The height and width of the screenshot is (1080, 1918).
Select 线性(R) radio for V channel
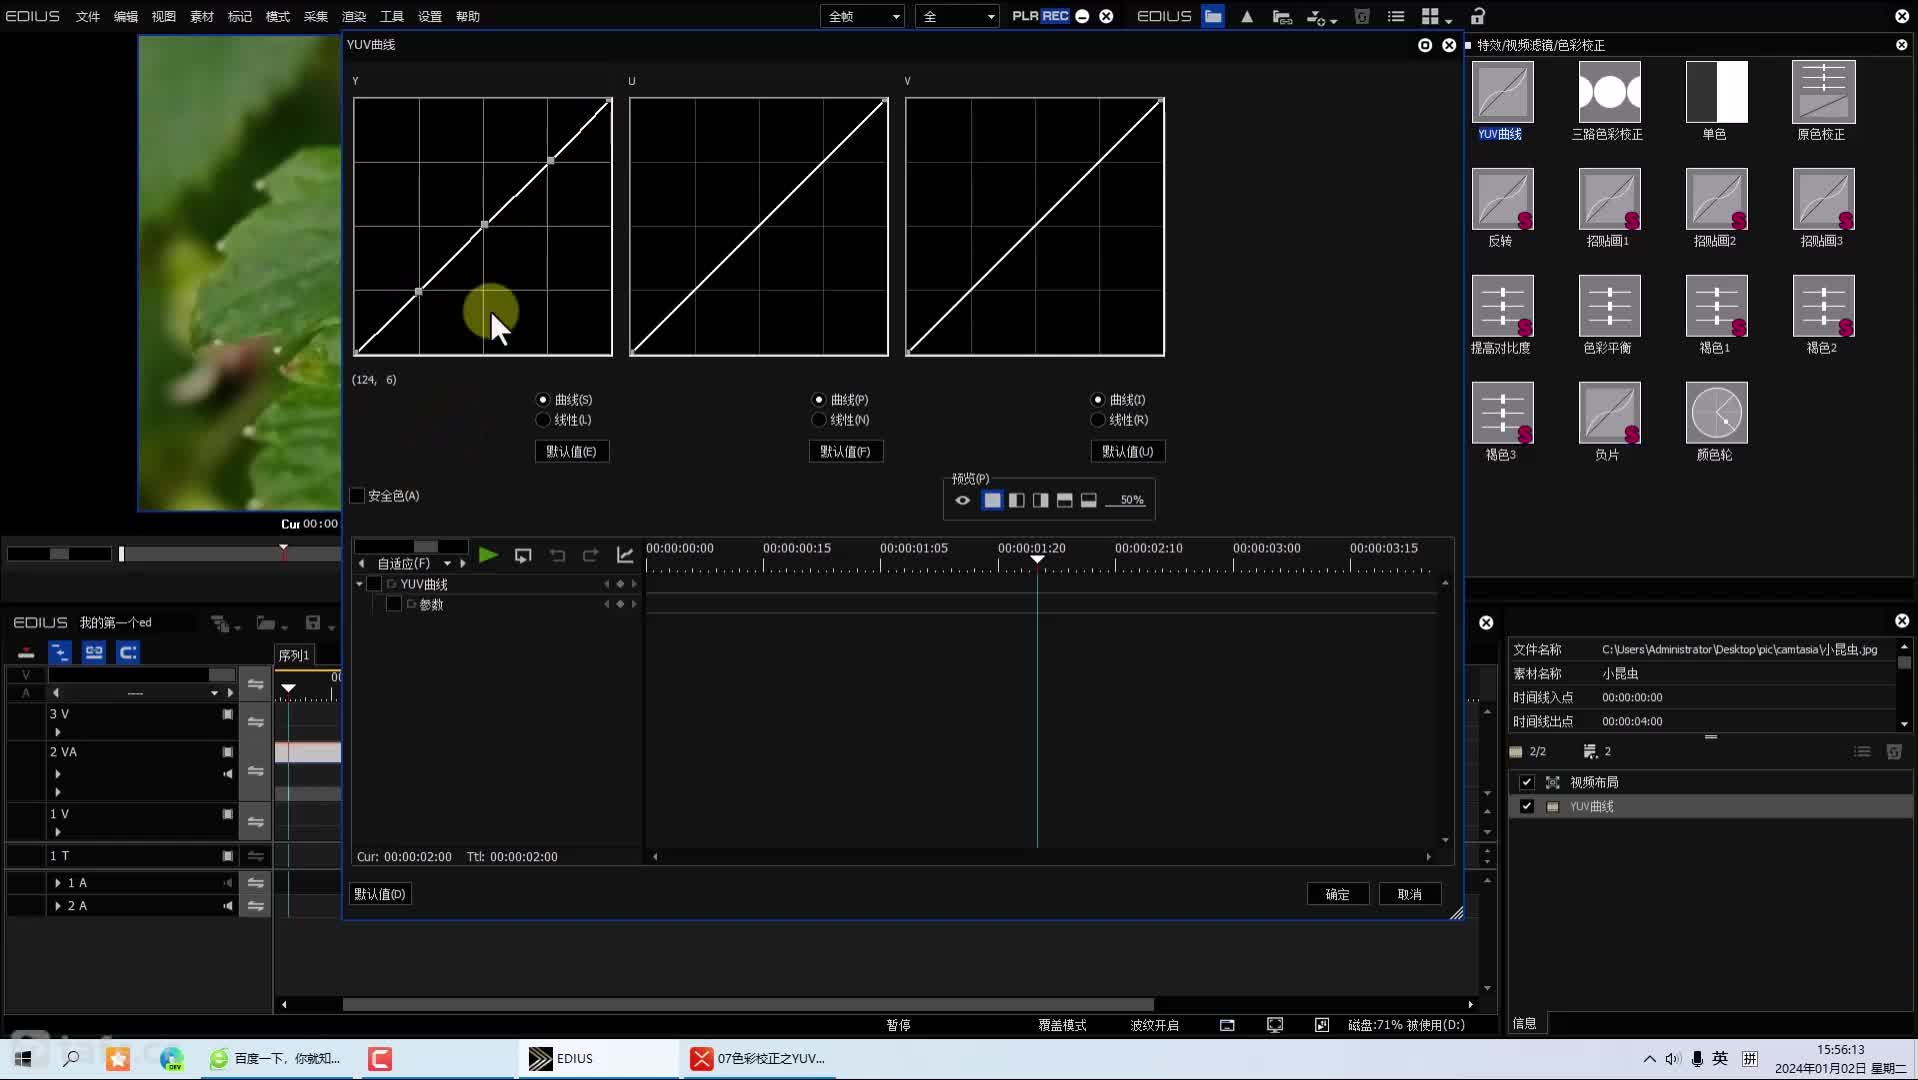pyautogui.click(x=1098, y=420)
